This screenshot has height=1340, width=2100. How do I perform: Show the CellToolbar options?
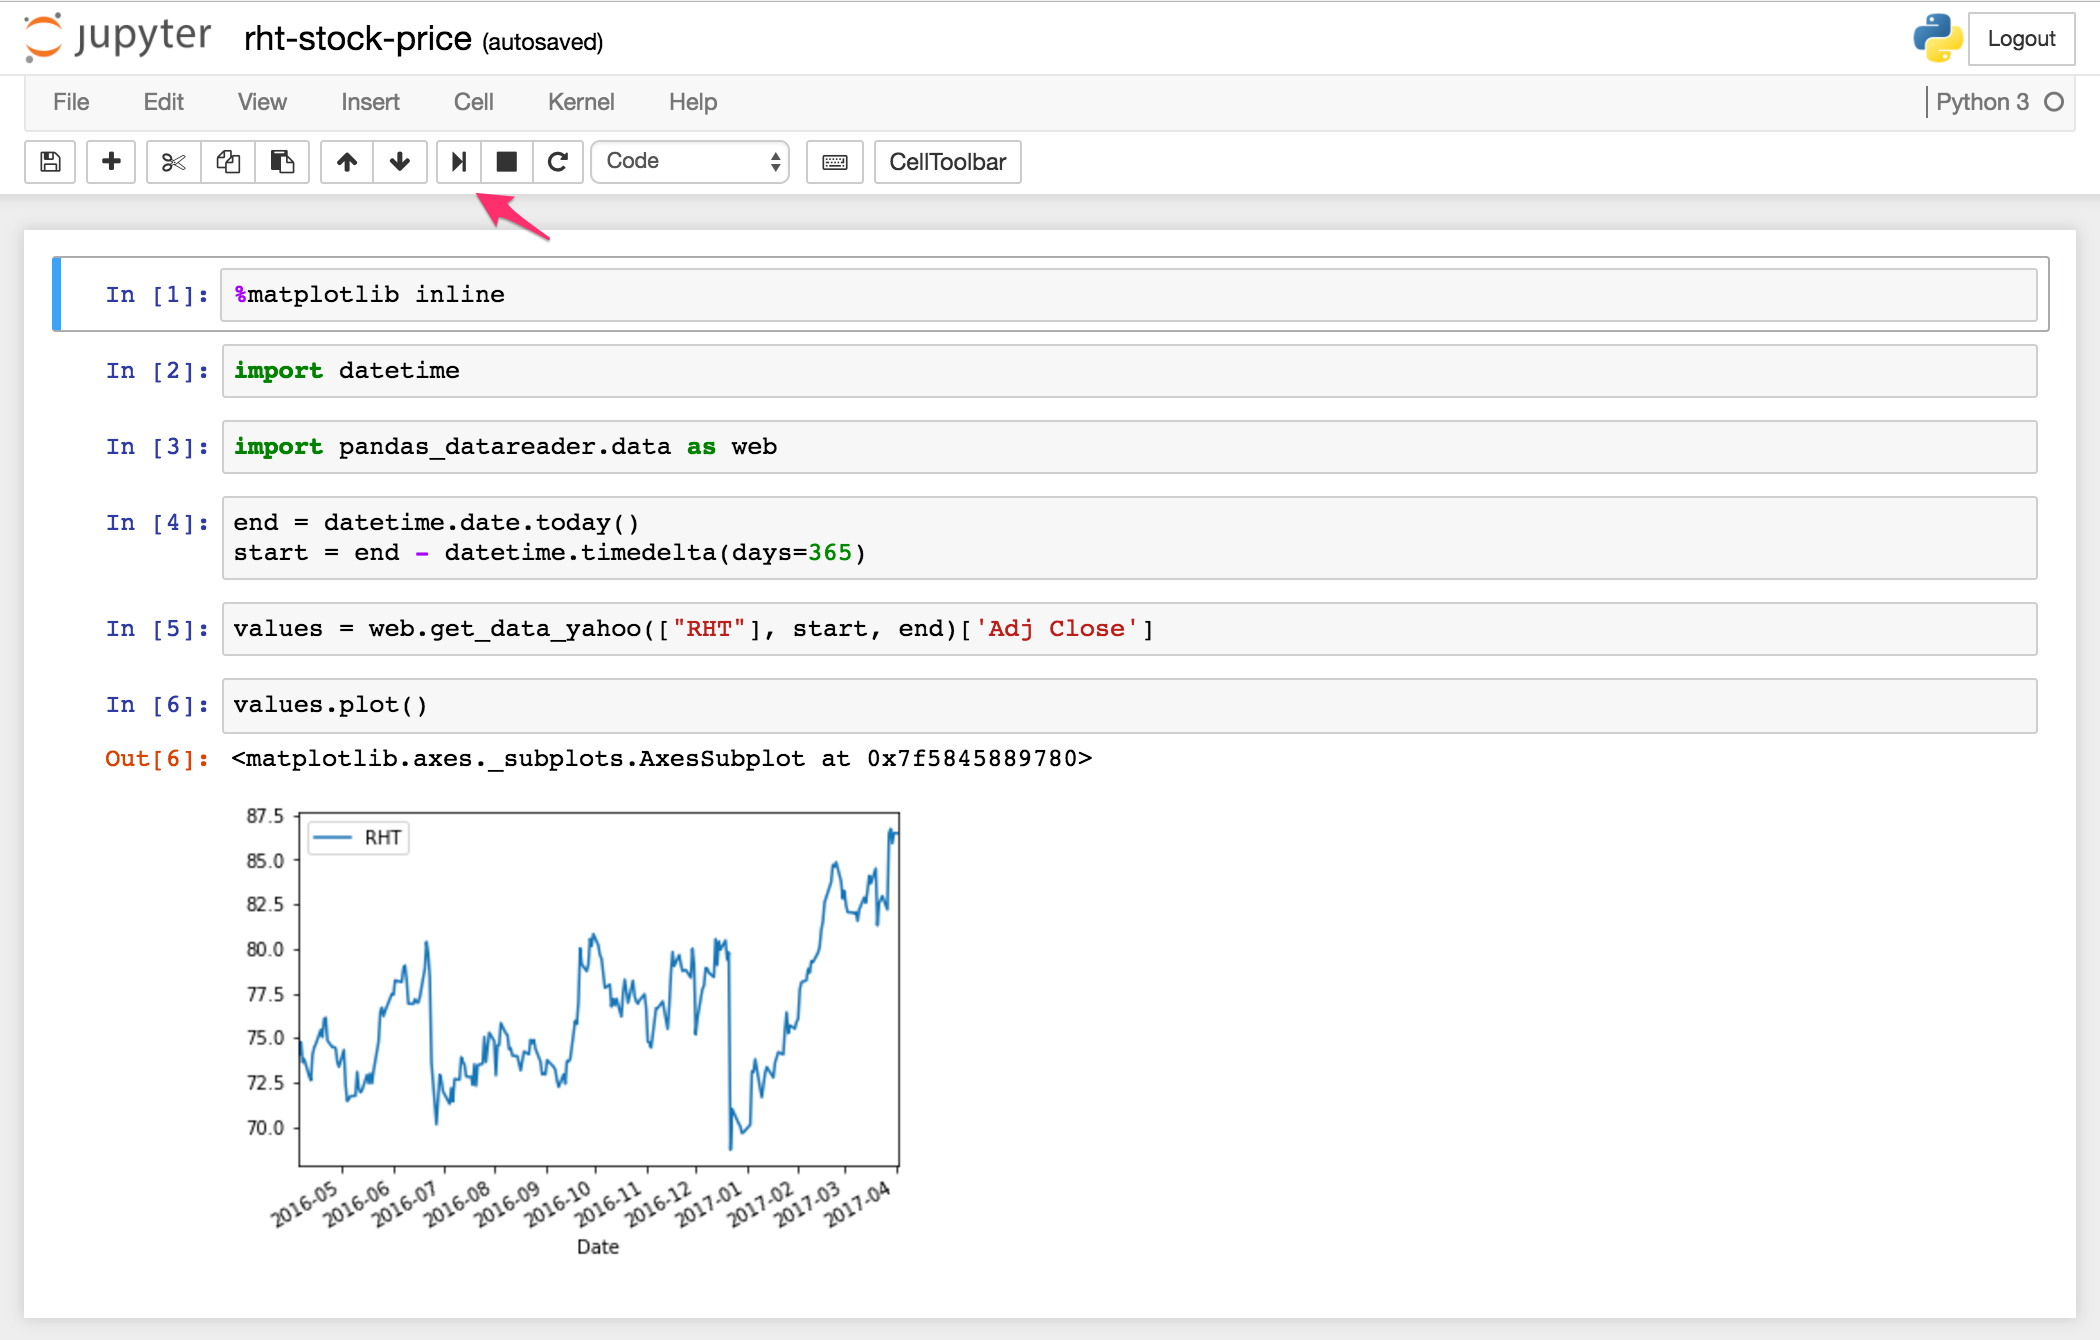click(x=946, y=161)
